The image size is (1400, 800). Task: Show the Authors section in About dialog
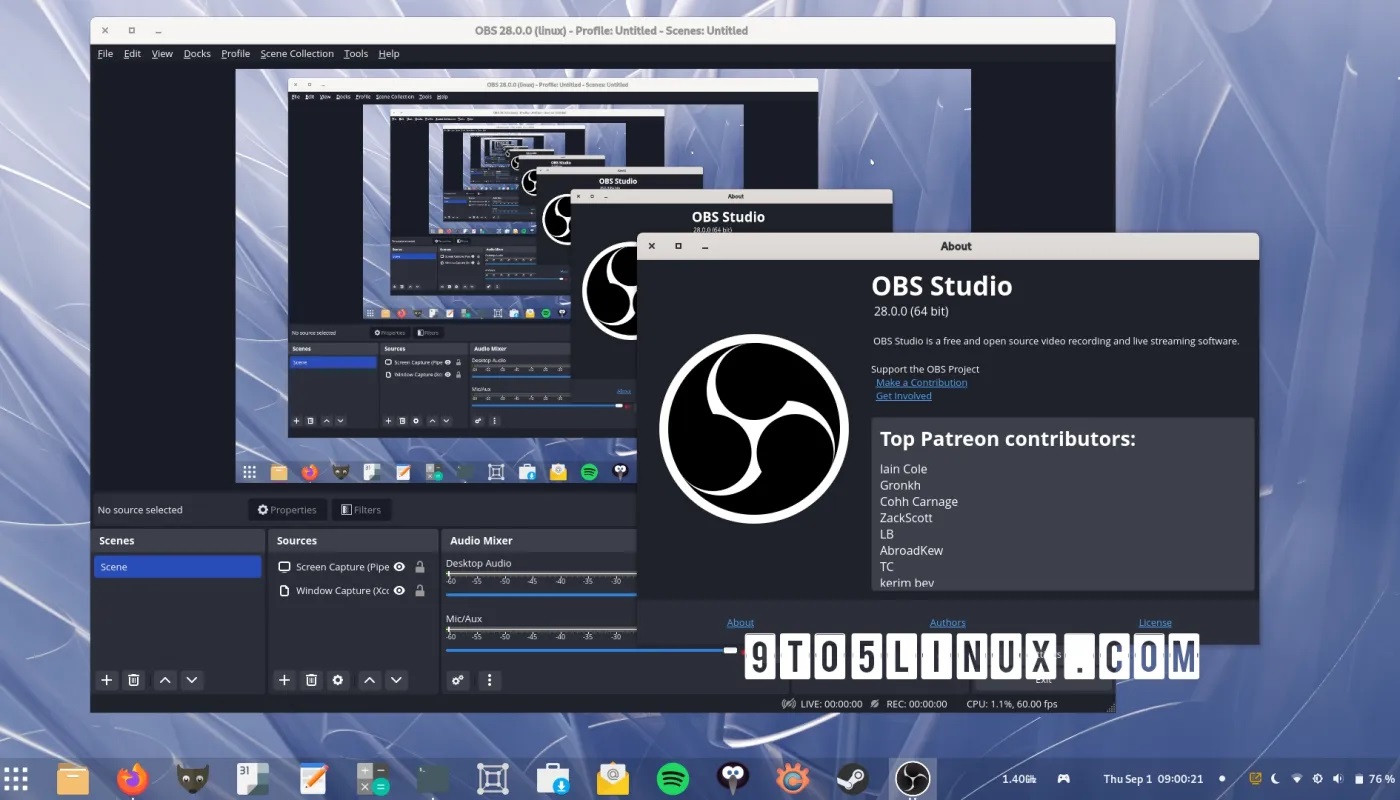coord(948,623)
